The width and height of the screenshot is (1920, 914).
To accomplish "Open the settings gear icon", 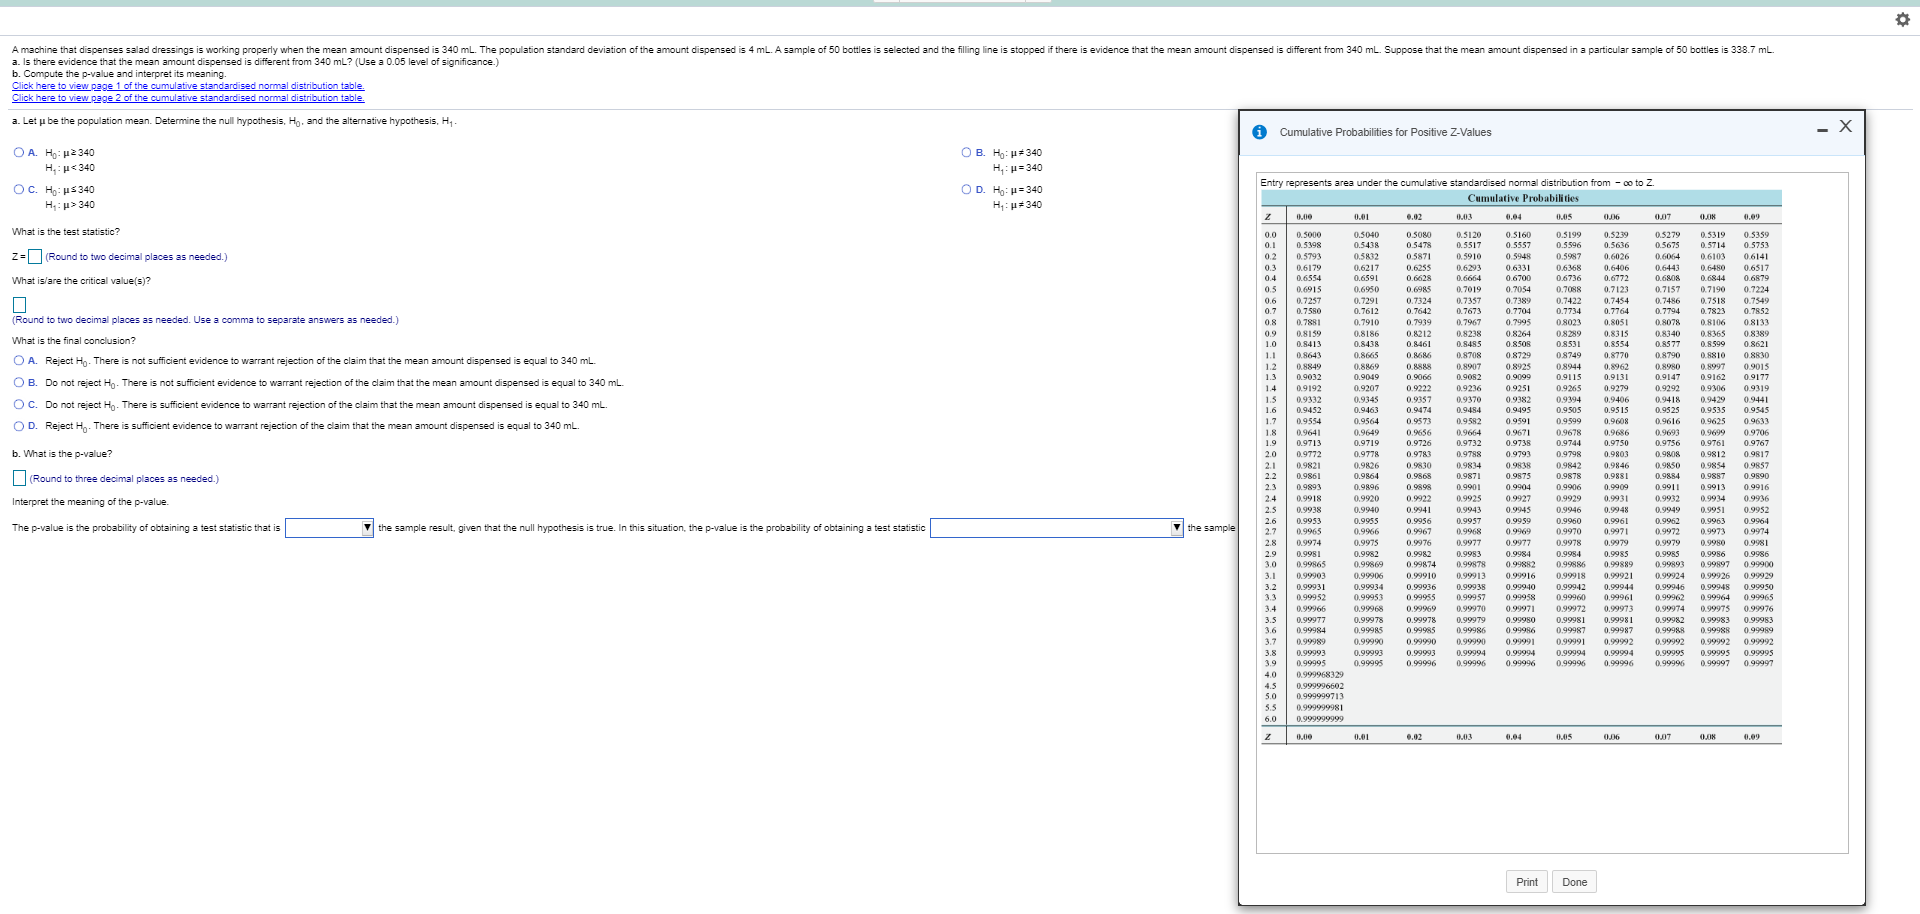I will [x=1902, y=20].
